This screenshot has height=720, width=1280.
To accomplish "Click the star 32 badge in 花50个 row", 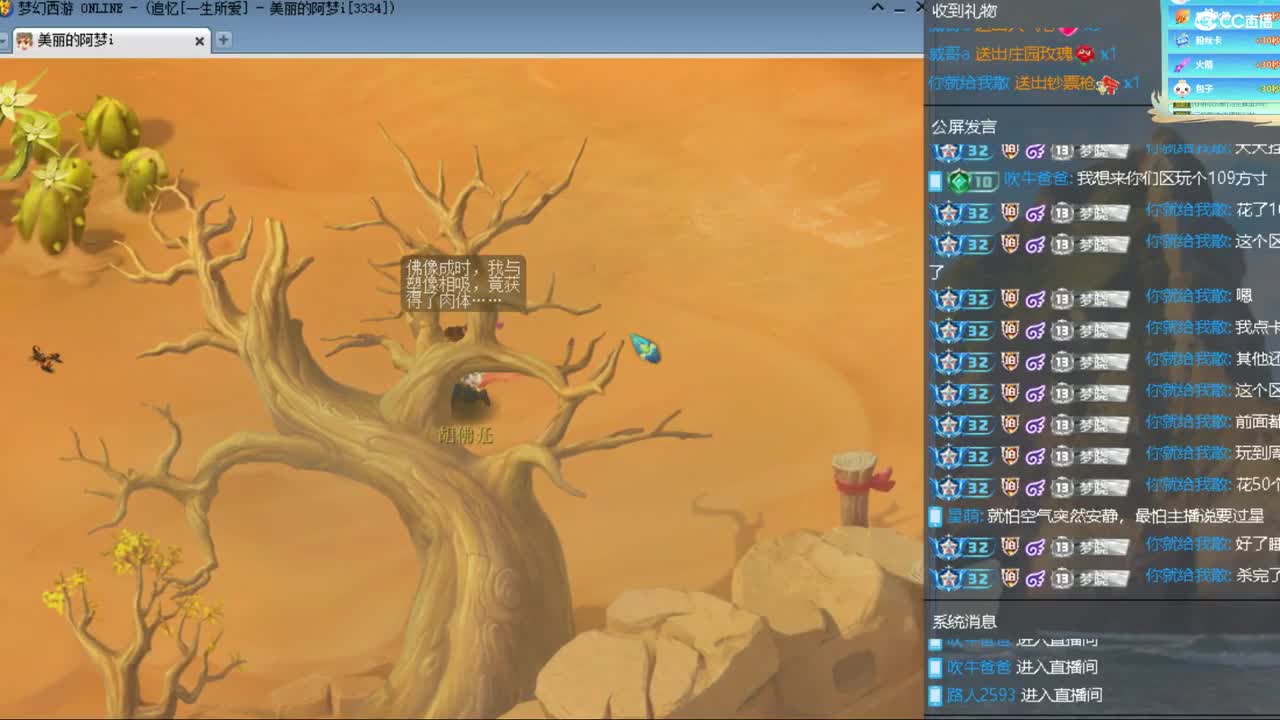I will click(x=962, y=487).
